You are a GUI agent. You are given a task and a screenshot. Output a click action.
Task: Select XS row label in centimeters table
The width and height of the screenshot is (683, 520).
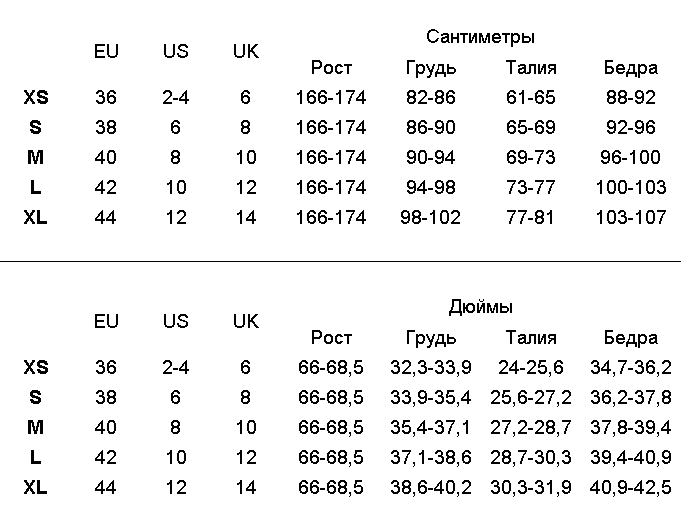pyautogui.click(x=36, y=97)
